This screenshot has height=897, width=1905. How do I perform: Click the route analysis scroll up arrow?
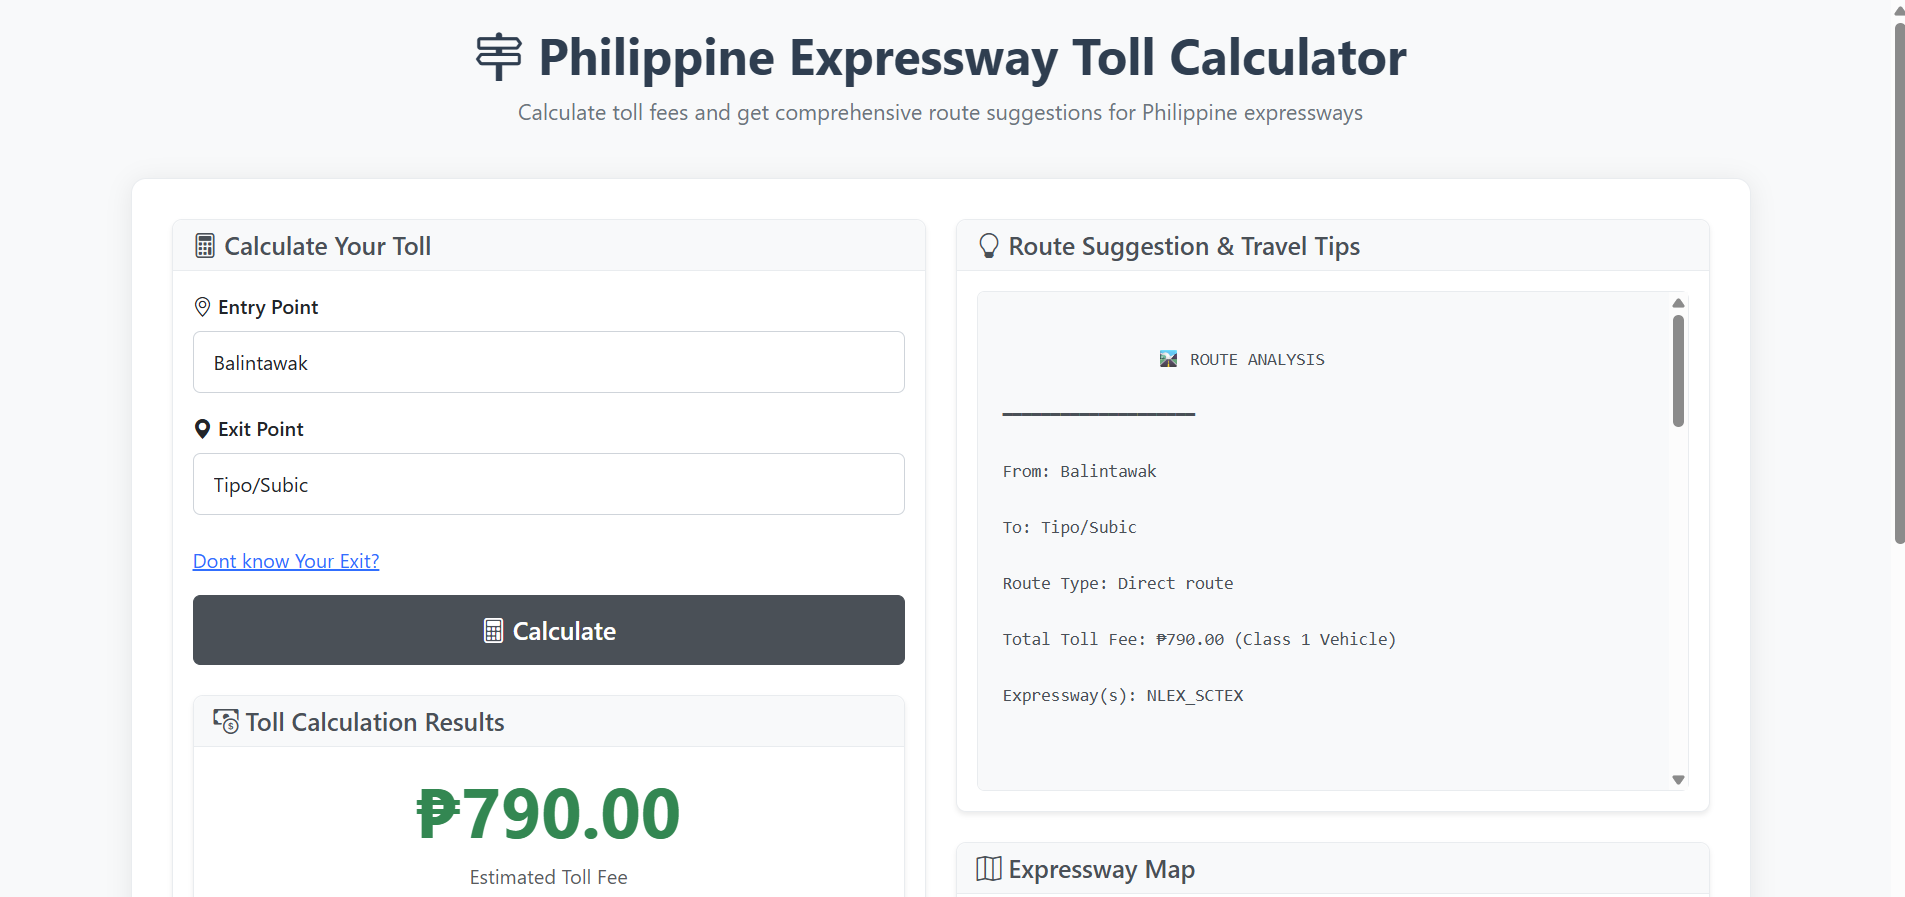click(x=1678, y=303)
